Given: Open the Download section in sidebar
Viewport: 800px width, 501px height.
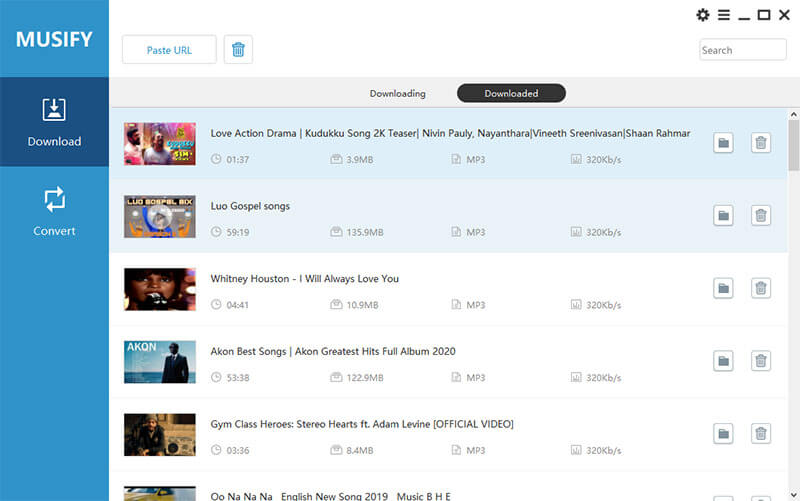Looking at the screenshot, I should 54,122.
